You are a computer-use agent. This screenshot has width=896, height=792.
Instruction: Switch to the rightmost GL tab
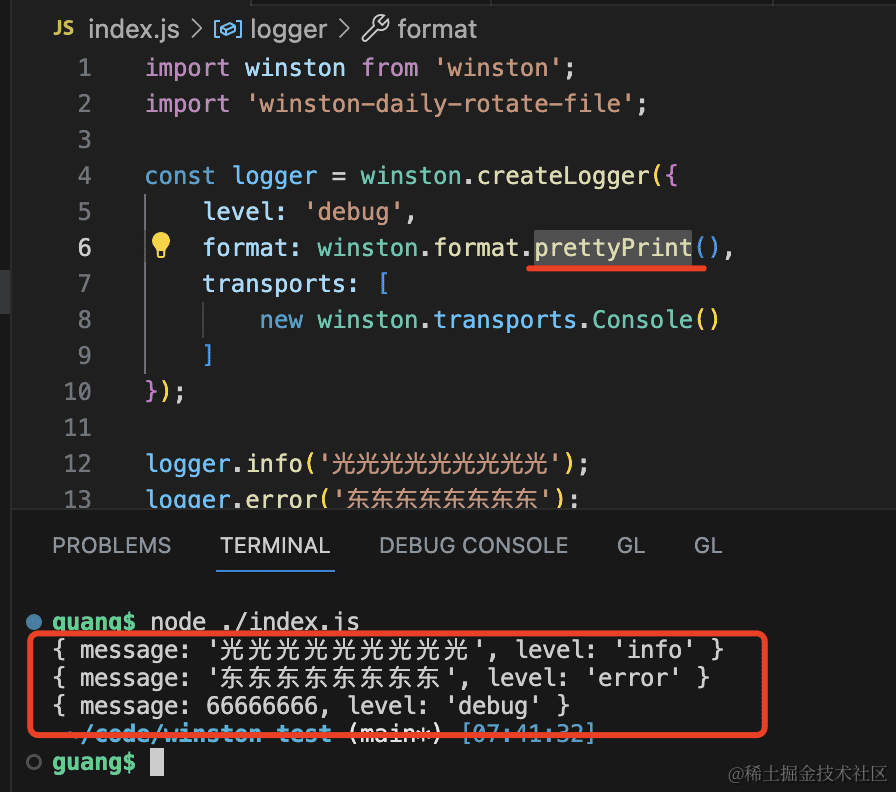click(708, 546)
